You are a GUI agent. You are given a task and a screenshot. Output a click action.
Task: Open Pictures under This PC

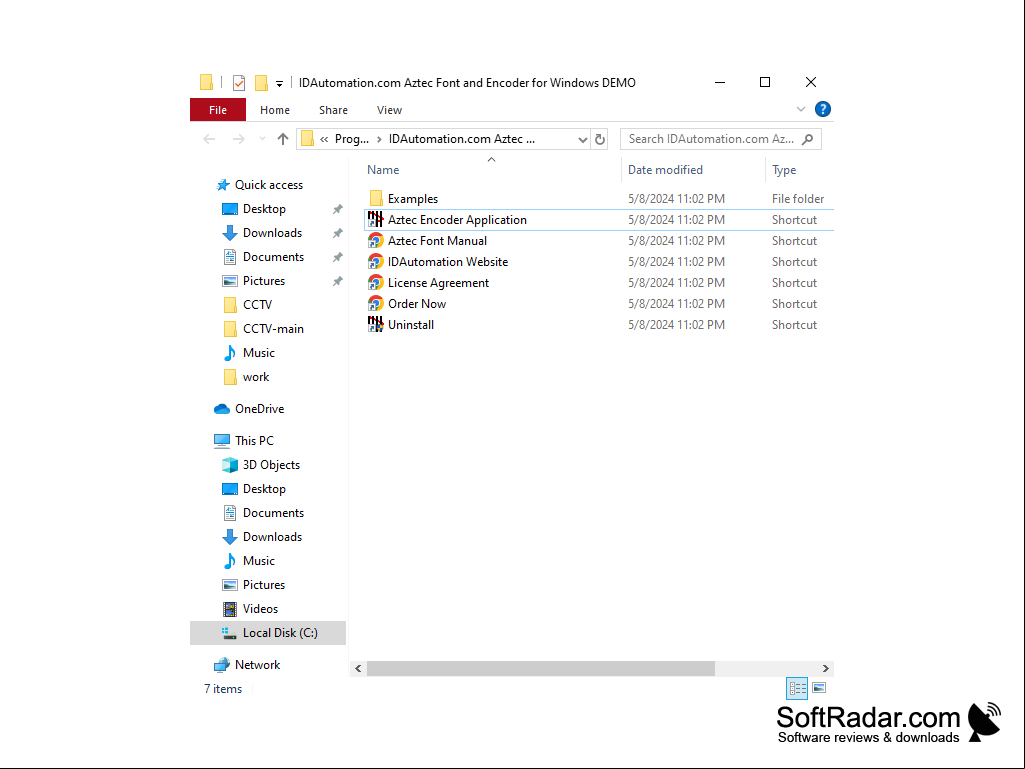tap(254, 585)
